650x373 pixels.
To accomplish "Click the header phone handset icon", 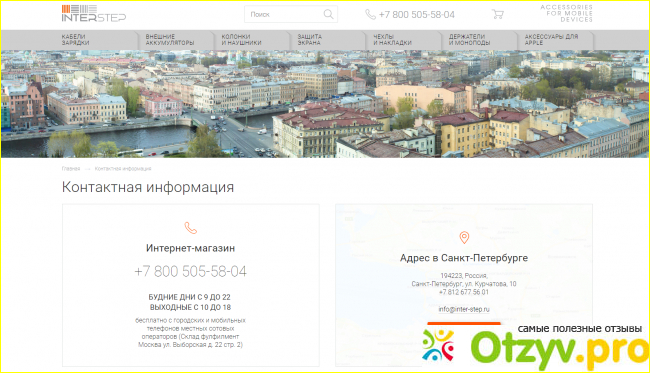I will coord(370,15).
